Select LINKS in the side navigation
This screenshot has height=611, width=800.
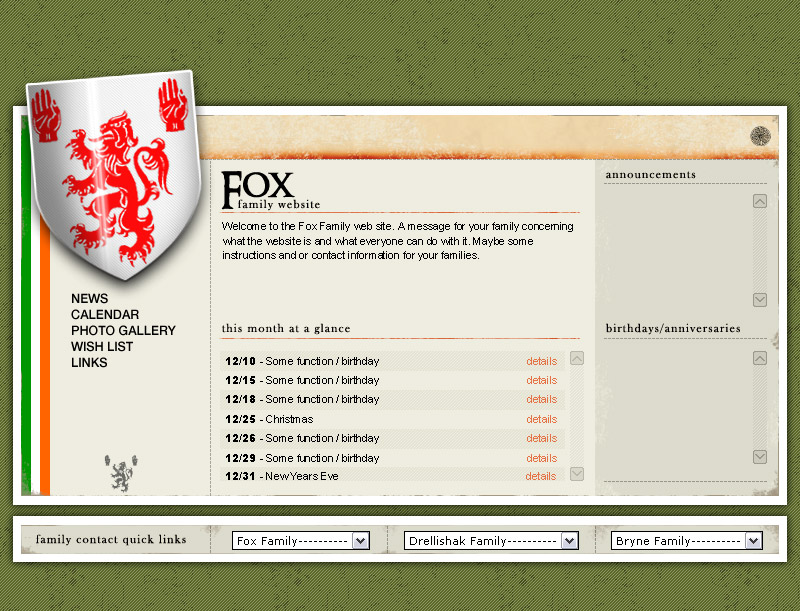click(89, 363)
